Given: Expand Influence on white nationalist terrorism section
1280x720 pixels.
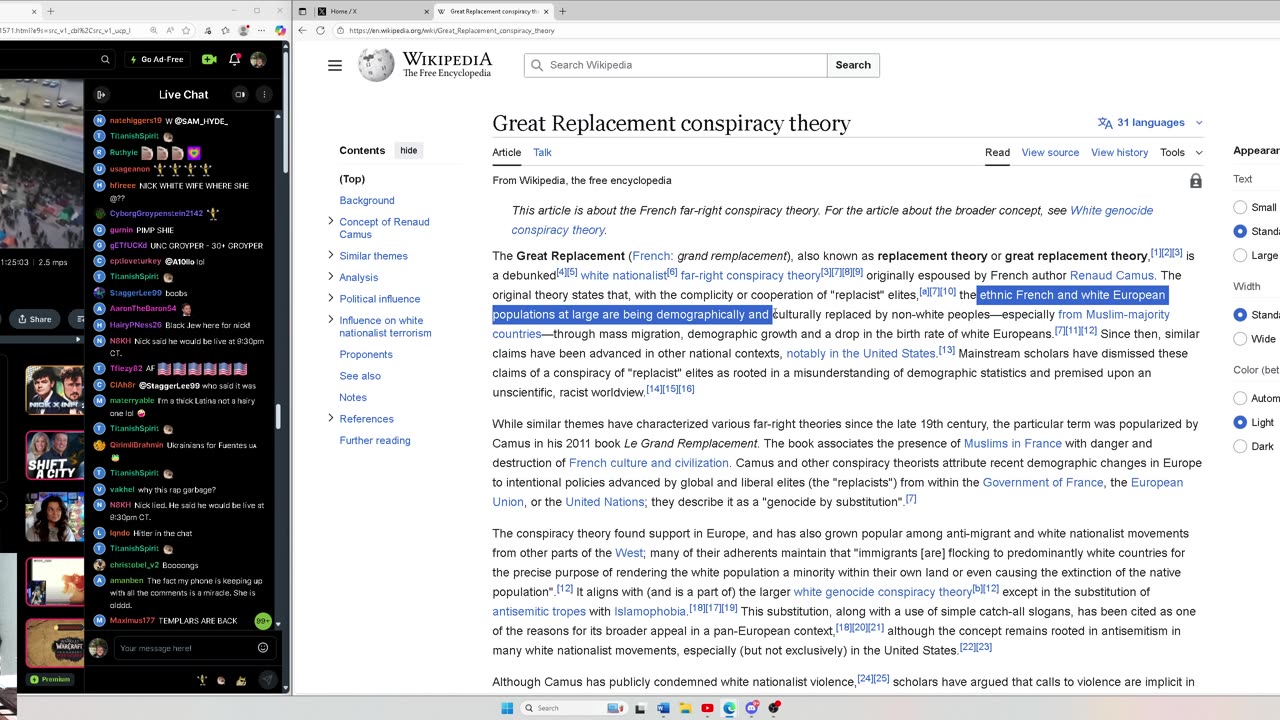Looking at the screenshot, I should coord(331,320).
